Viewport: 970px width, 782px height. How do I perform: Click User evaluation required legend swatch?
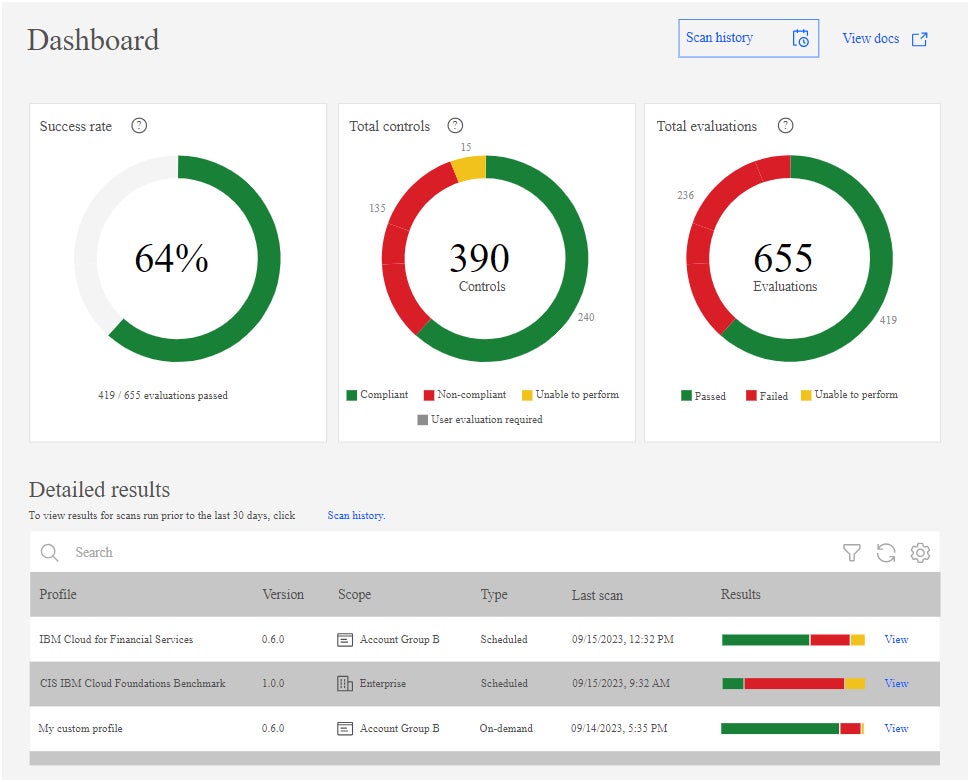coord(423,419)
